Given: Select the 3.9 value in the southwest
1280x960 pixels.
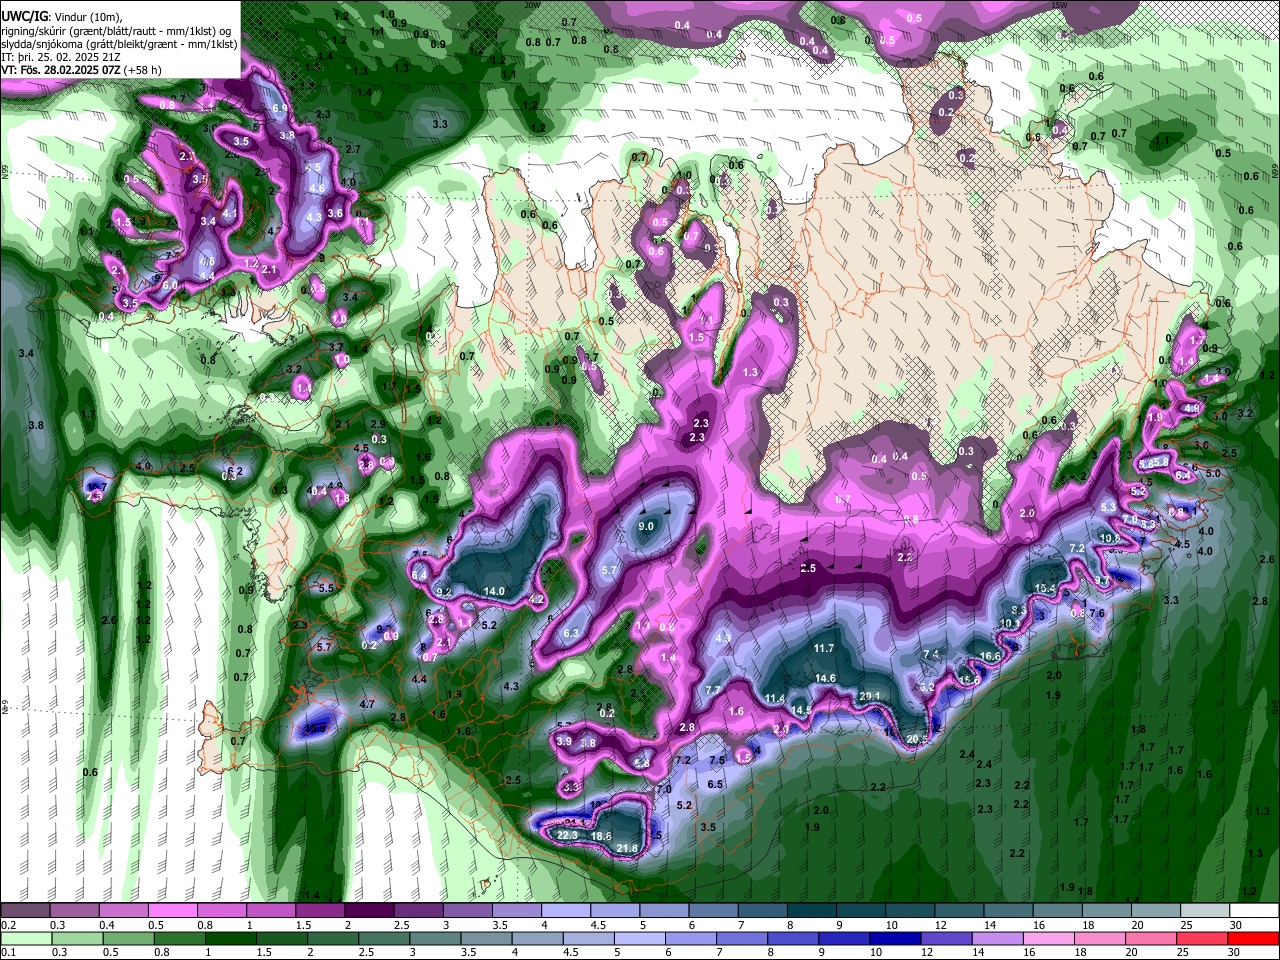Looking at the screenshot, I should tap(564, 741).
